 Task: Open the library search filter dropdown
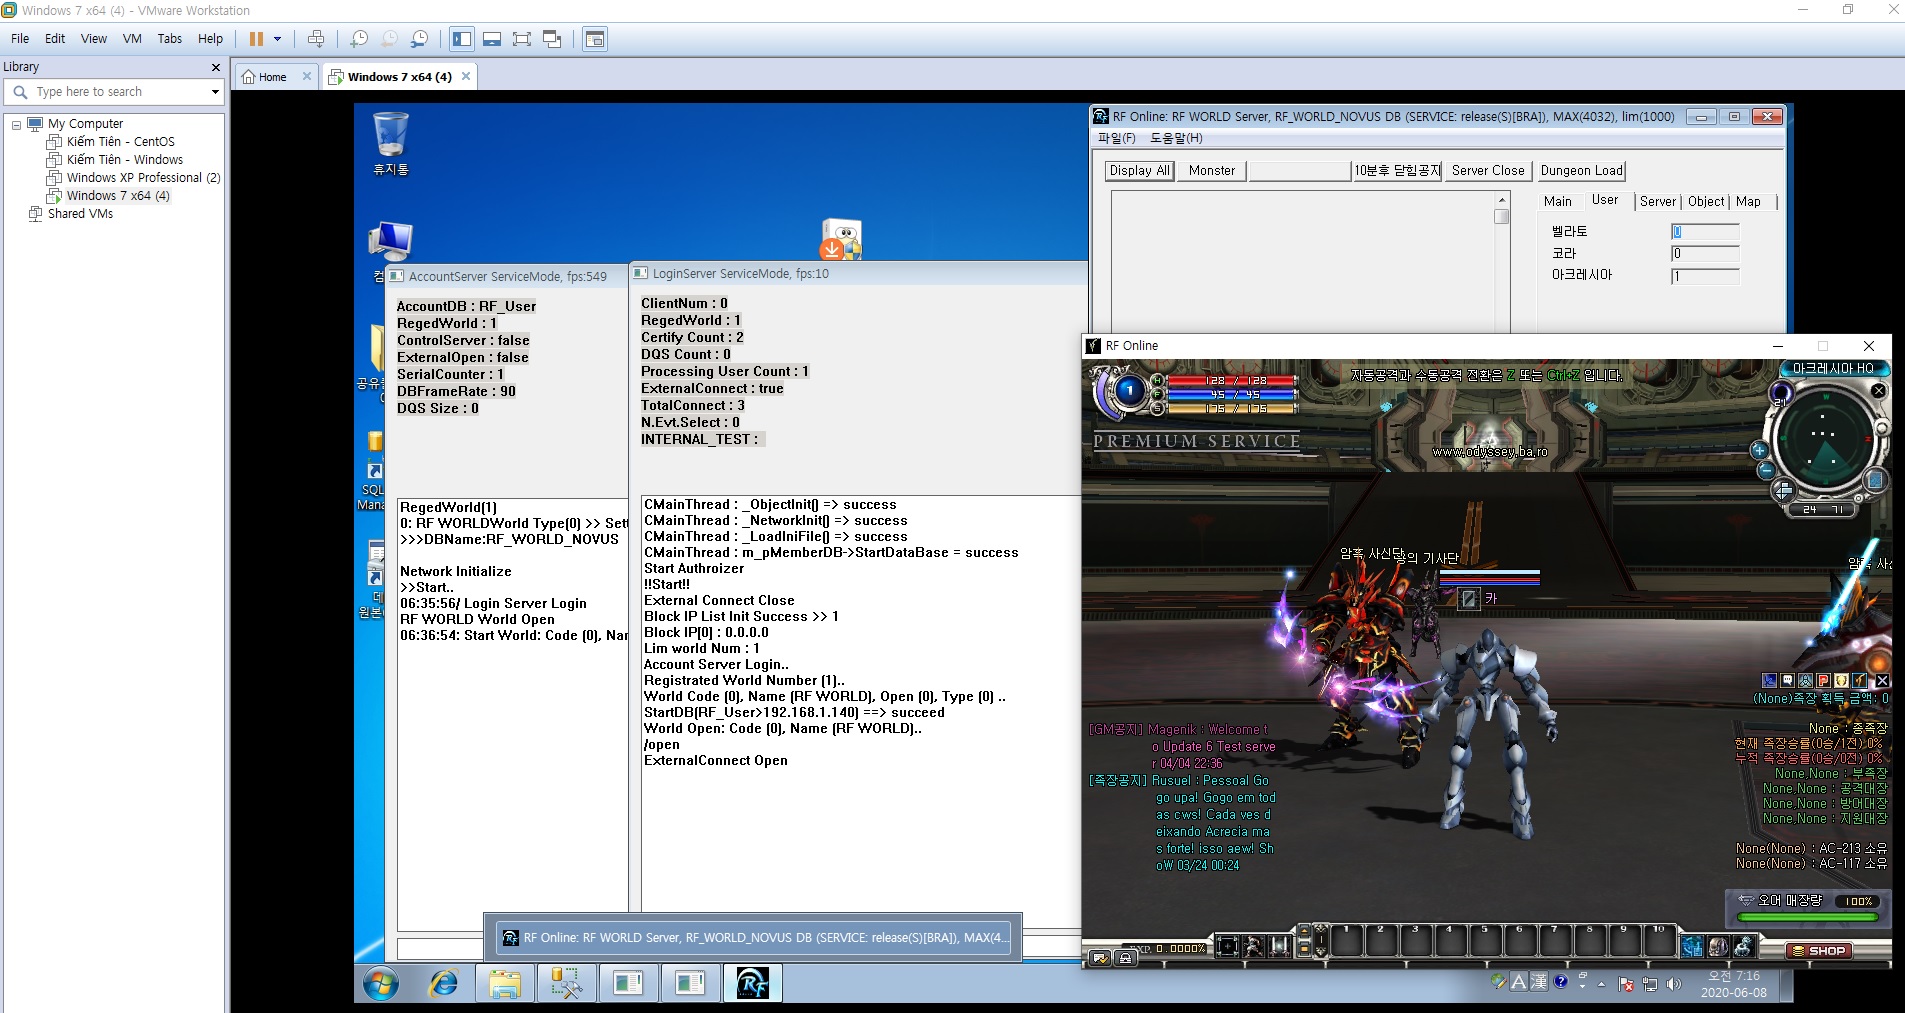click(215, 92)
